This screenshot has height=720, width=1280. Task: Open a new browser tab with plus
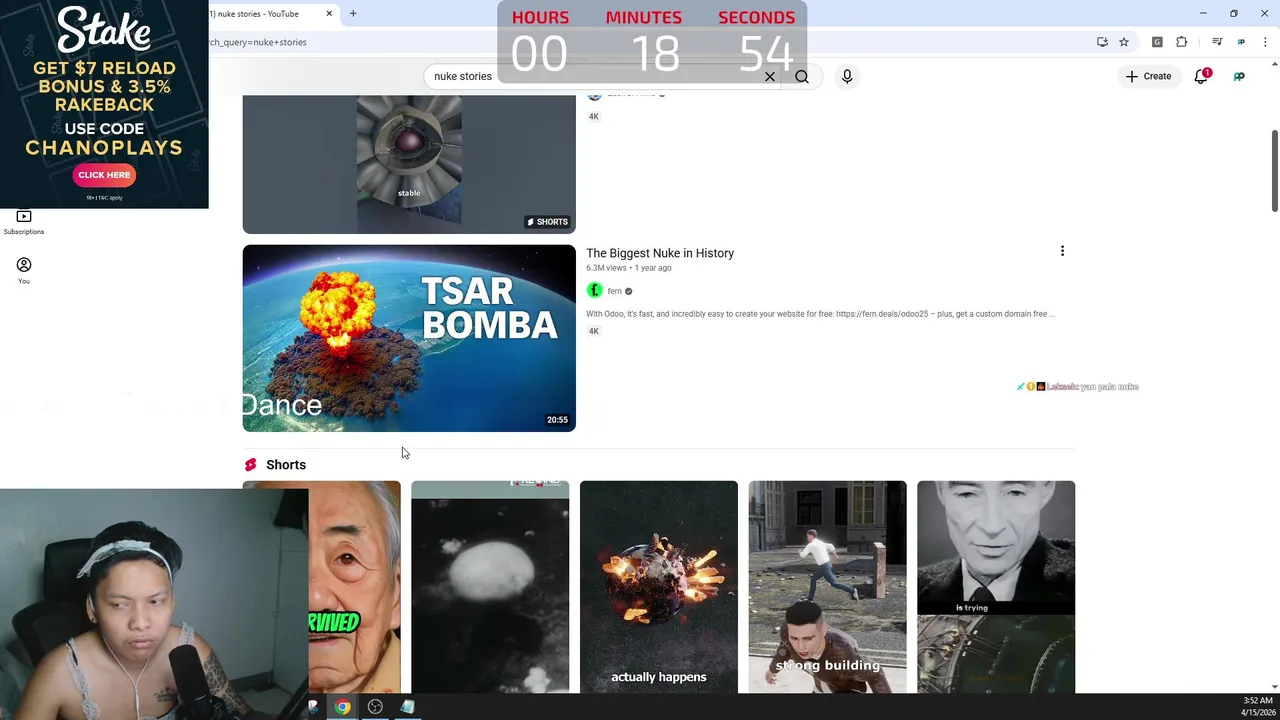point(353,14)
